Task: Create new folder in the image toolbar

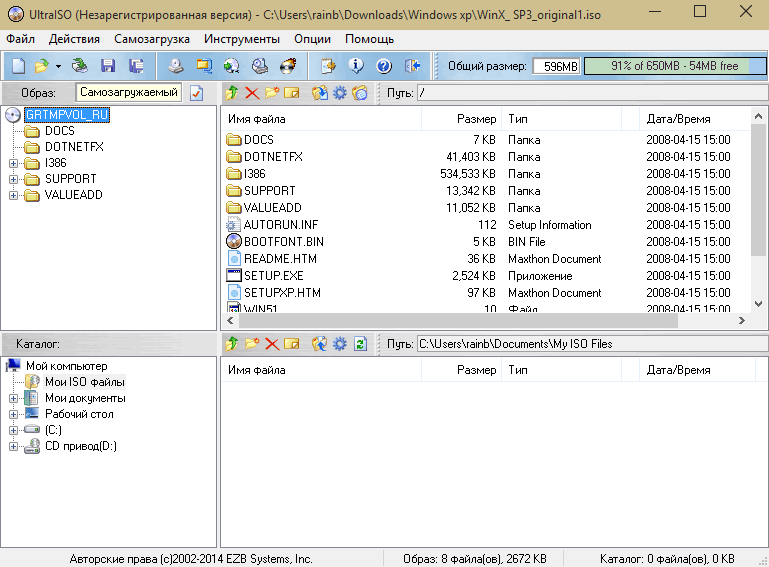Action: pyautogui.click(x=272, y=93)
